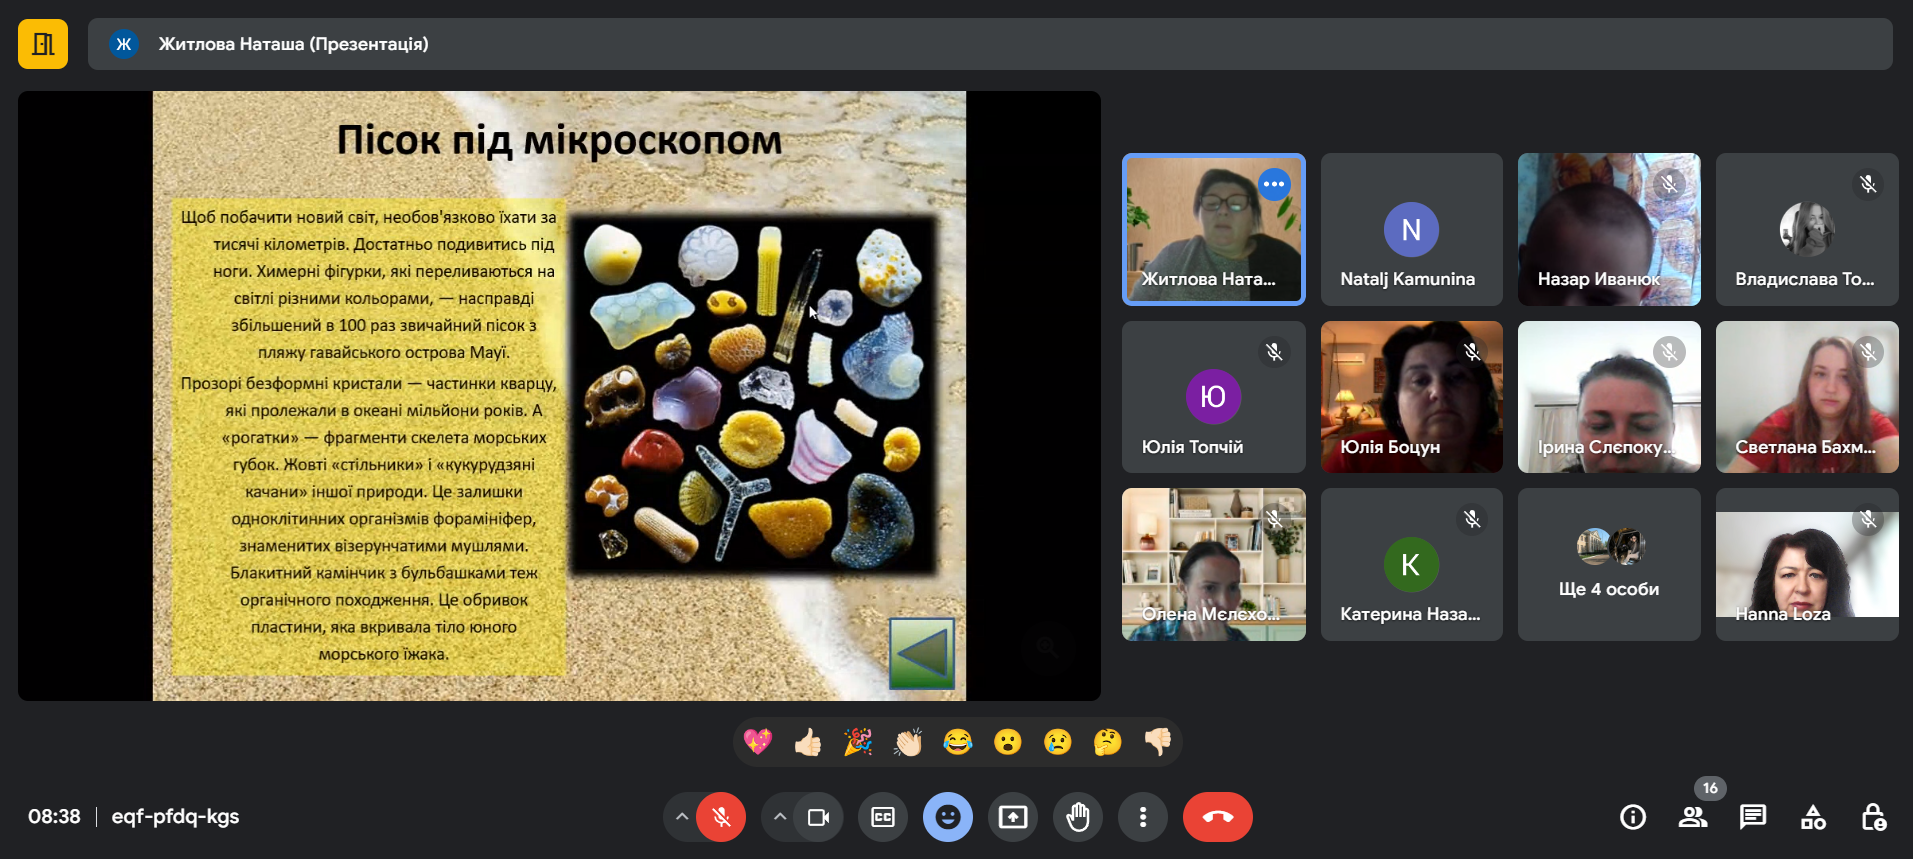Open the meeting chat panel

[1752, 817]
